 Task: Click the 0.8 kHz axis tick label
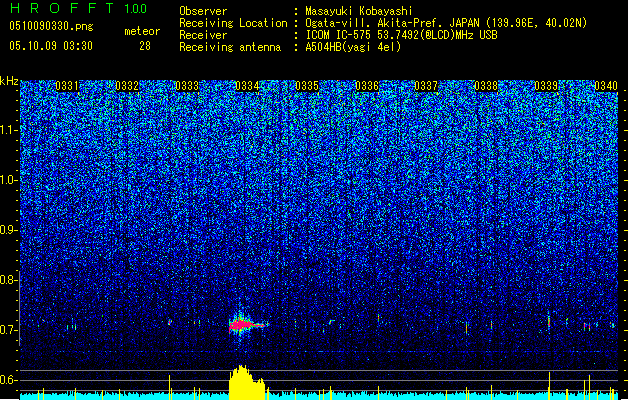[7, 280]
